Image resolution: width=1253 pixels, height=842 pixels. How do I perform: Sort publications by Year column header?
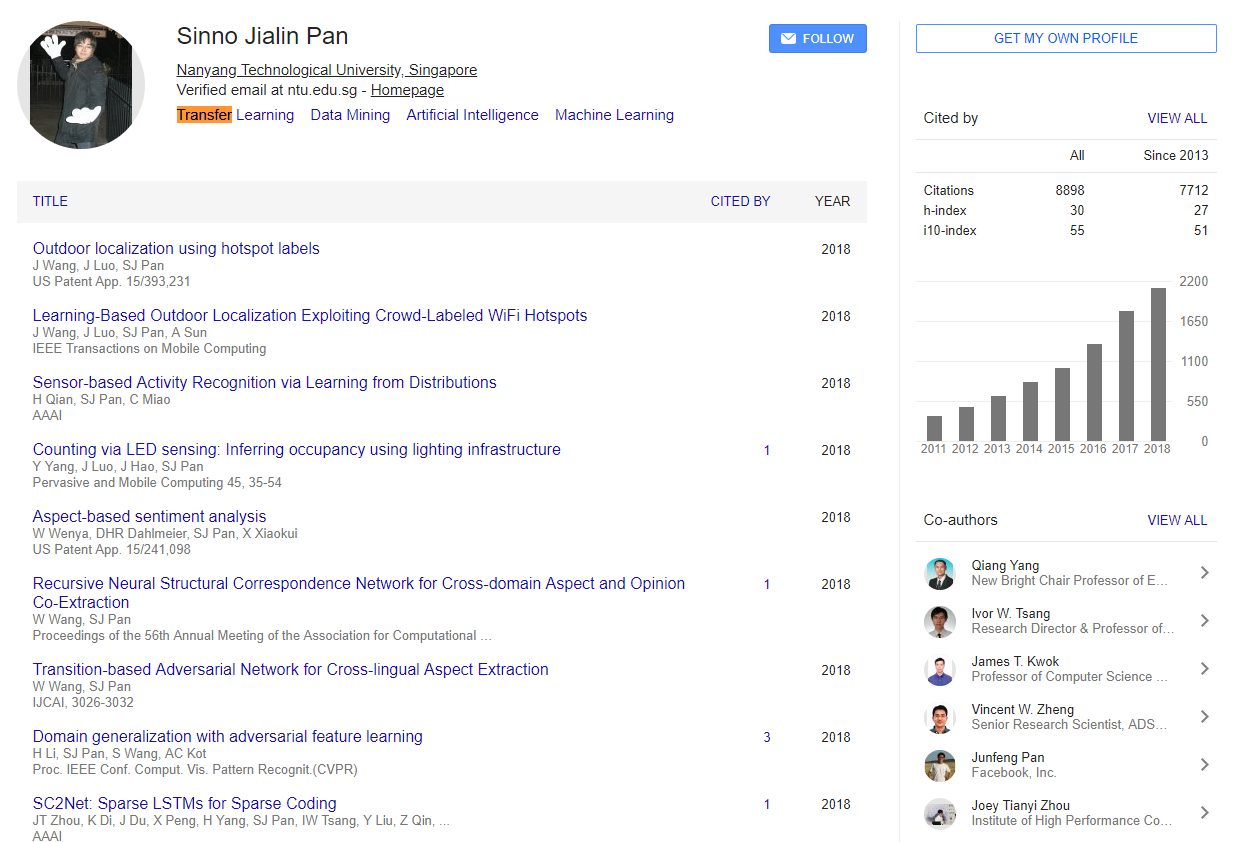(832, 201)
